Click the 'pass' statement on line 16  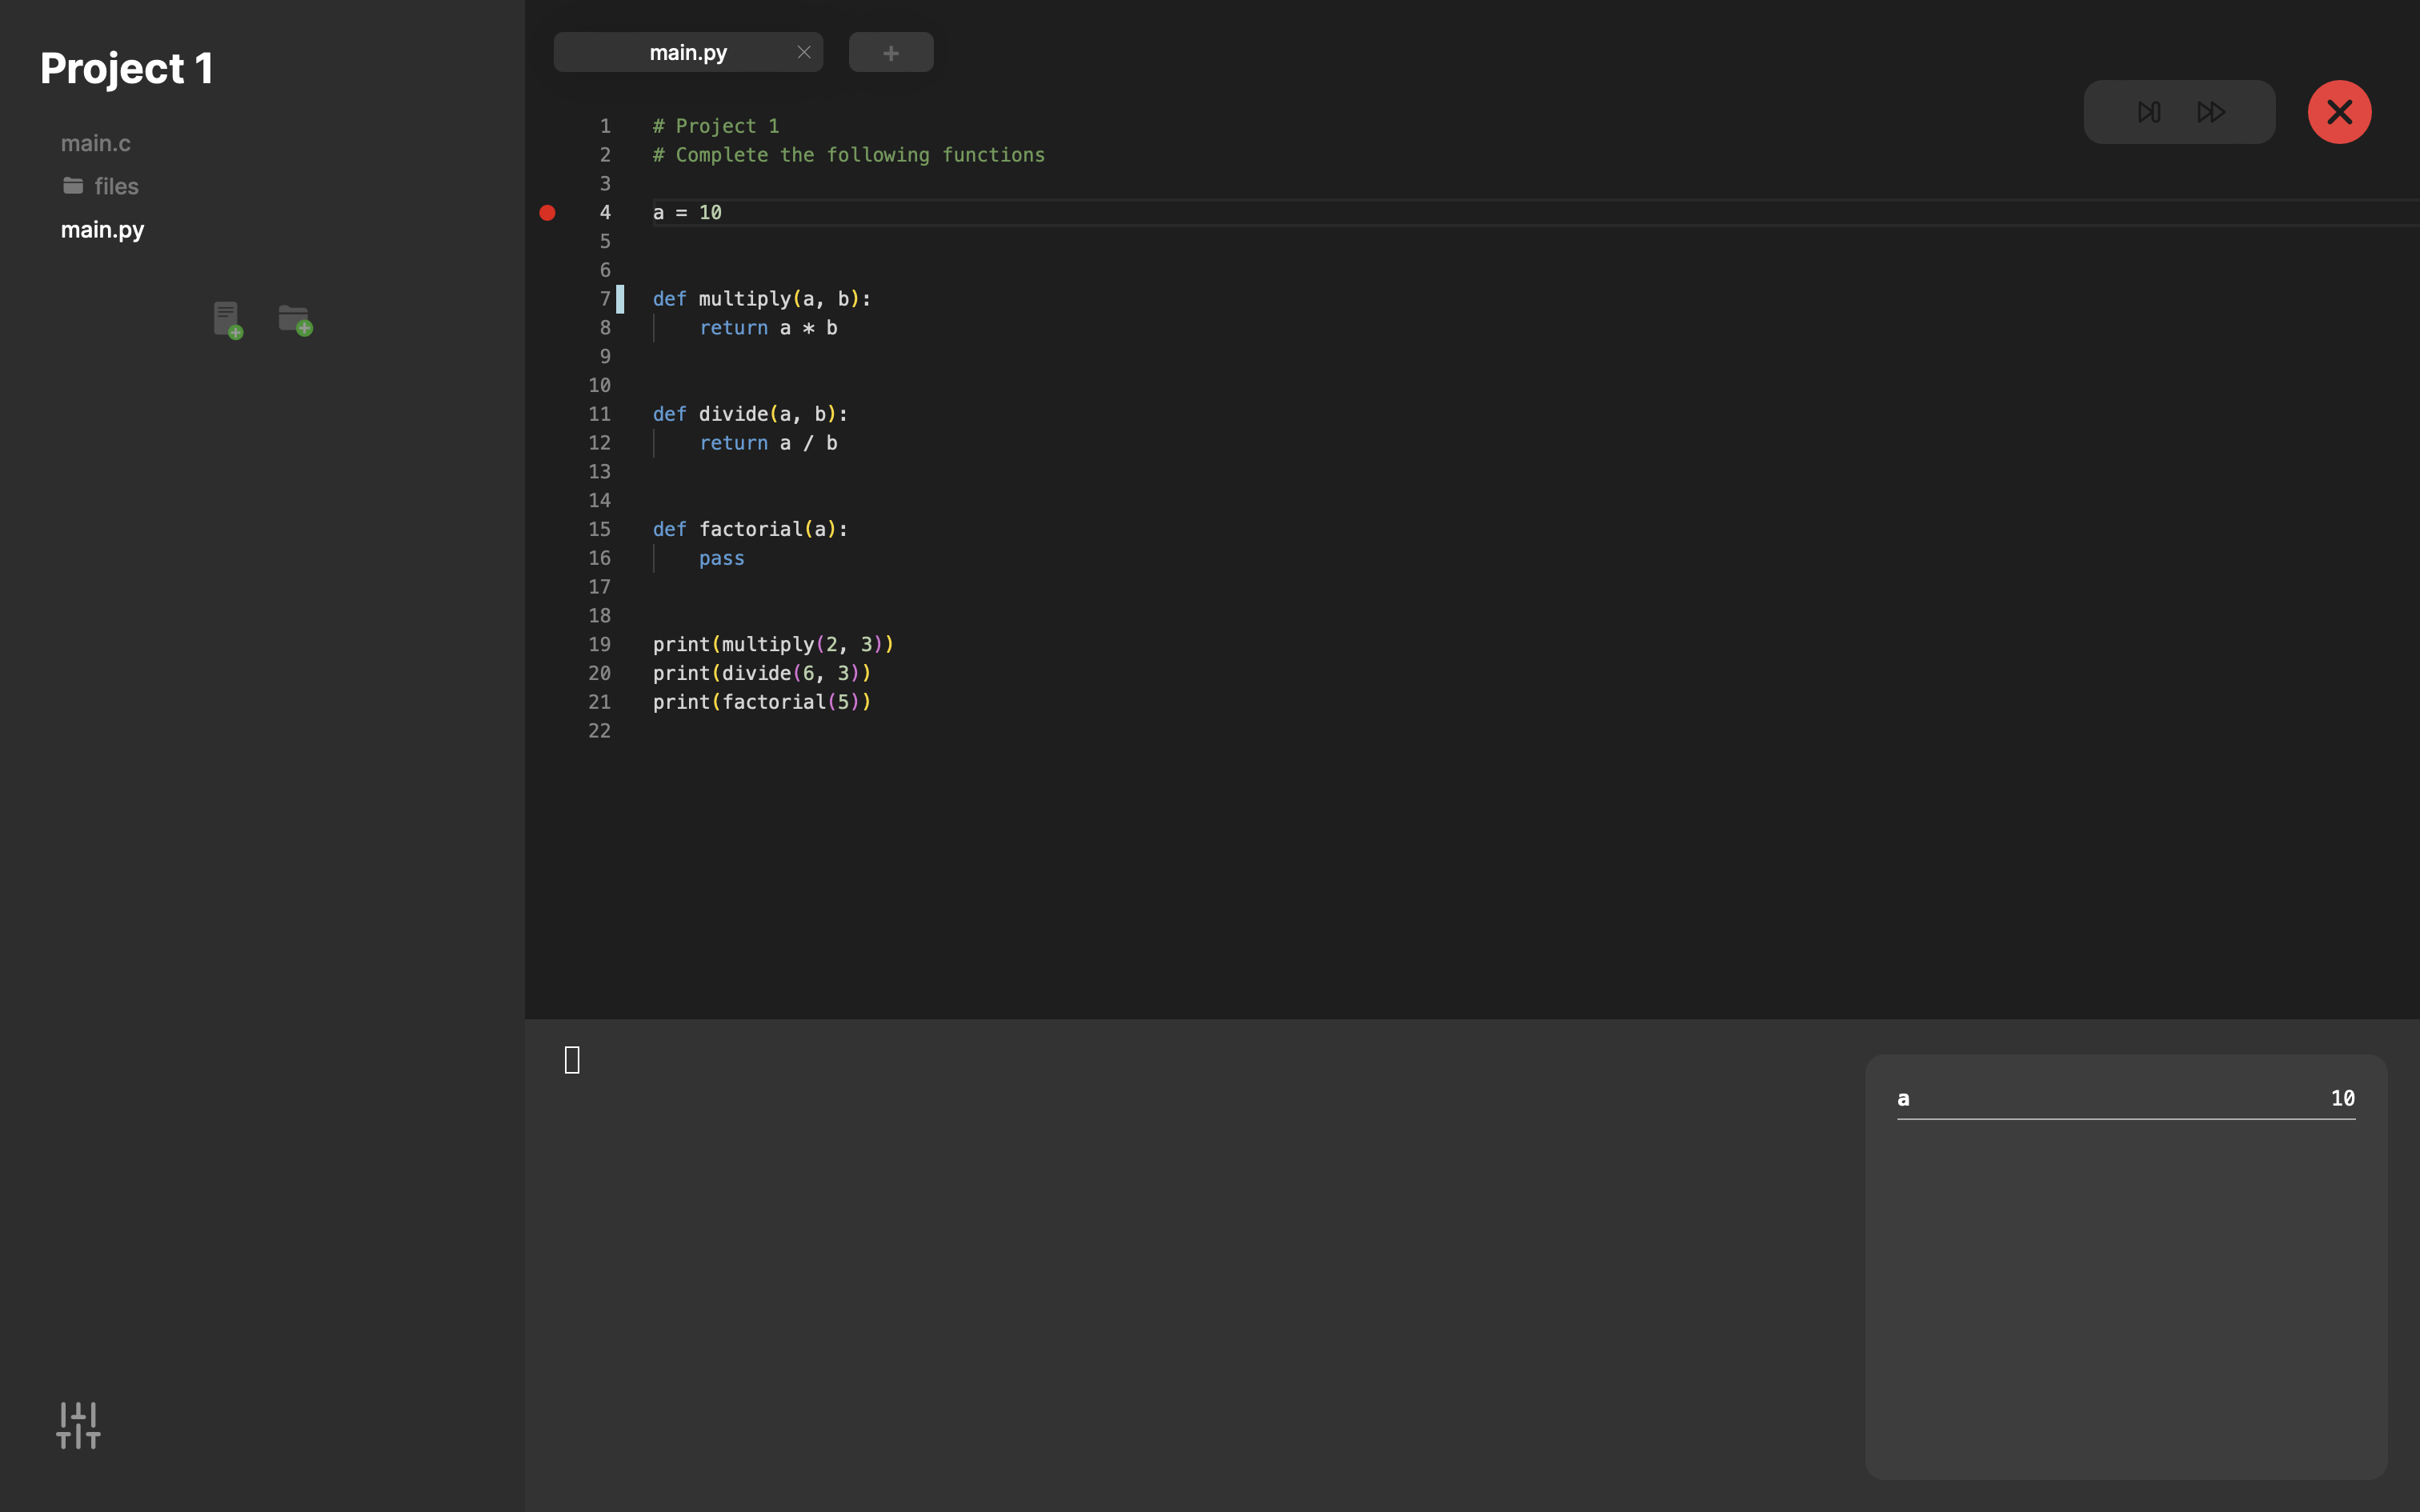coord(721,558)
